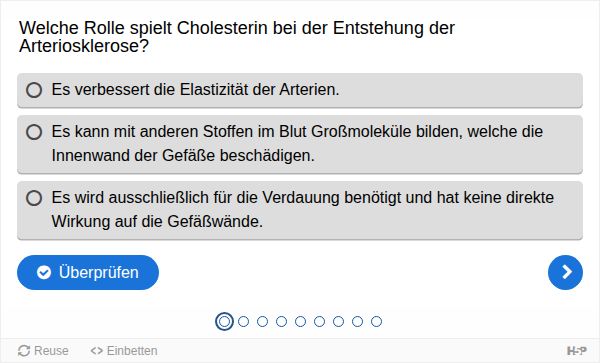Jump to question three progress dot

click(262, 321)
